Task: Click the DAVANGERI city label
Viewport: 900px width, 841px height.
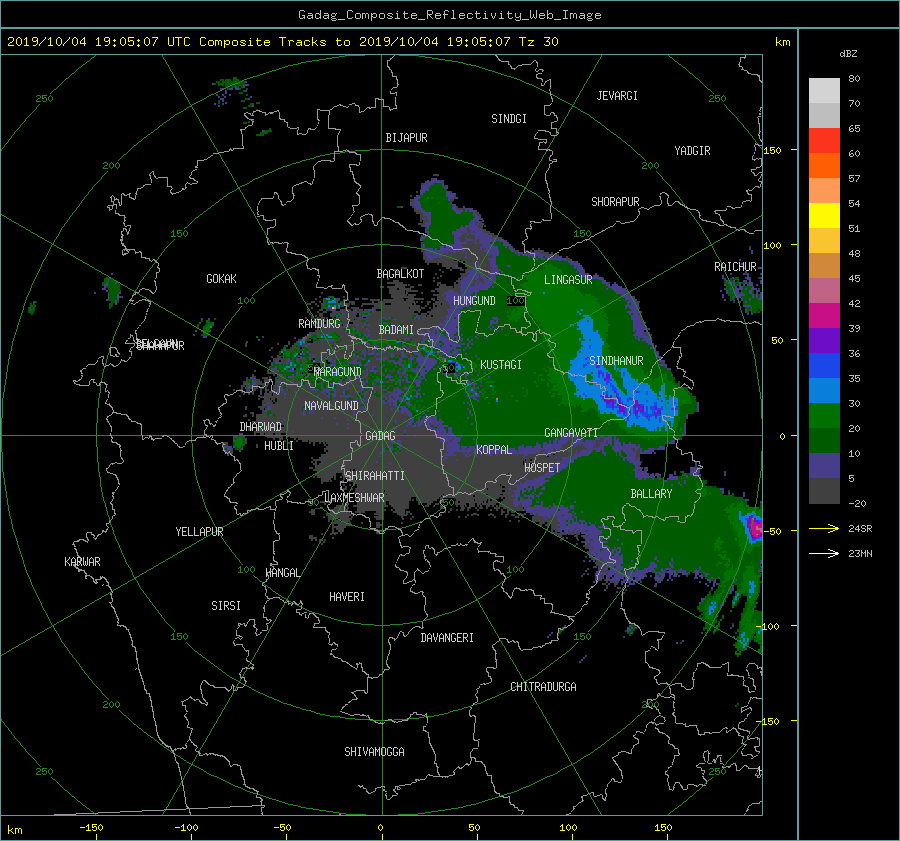Action: [447, 638]
